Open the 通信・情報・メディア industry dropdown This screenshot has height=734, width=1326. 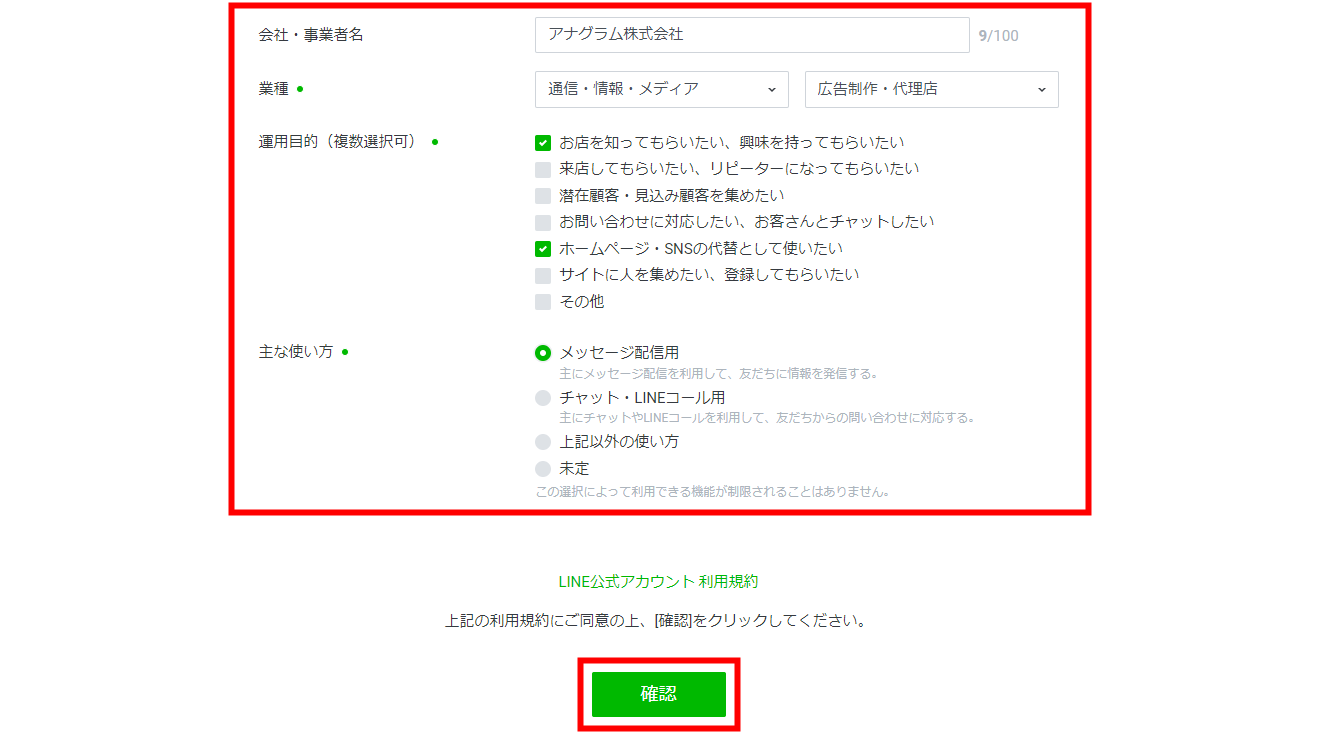coord(661,89)
